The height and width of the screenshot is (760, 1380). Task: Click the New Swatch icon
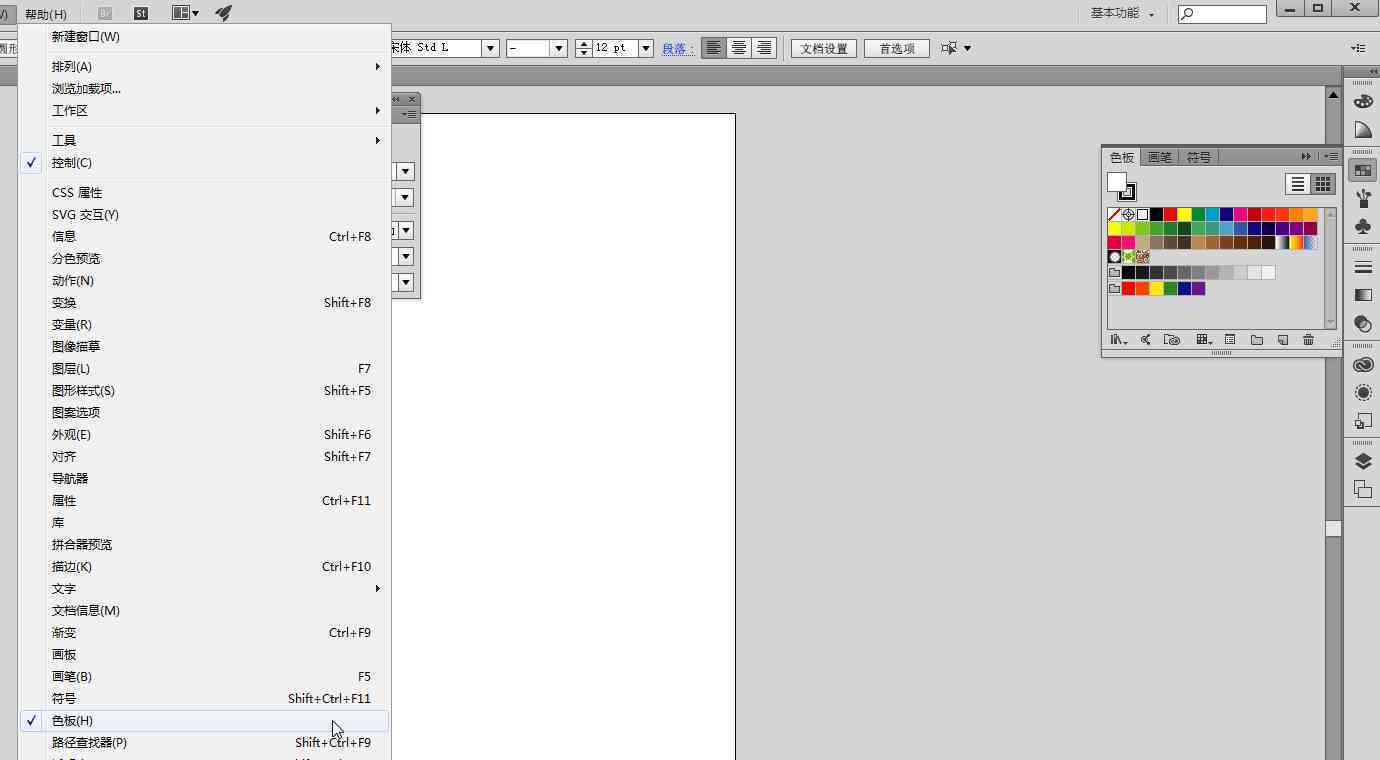(x=1283, y=340)
